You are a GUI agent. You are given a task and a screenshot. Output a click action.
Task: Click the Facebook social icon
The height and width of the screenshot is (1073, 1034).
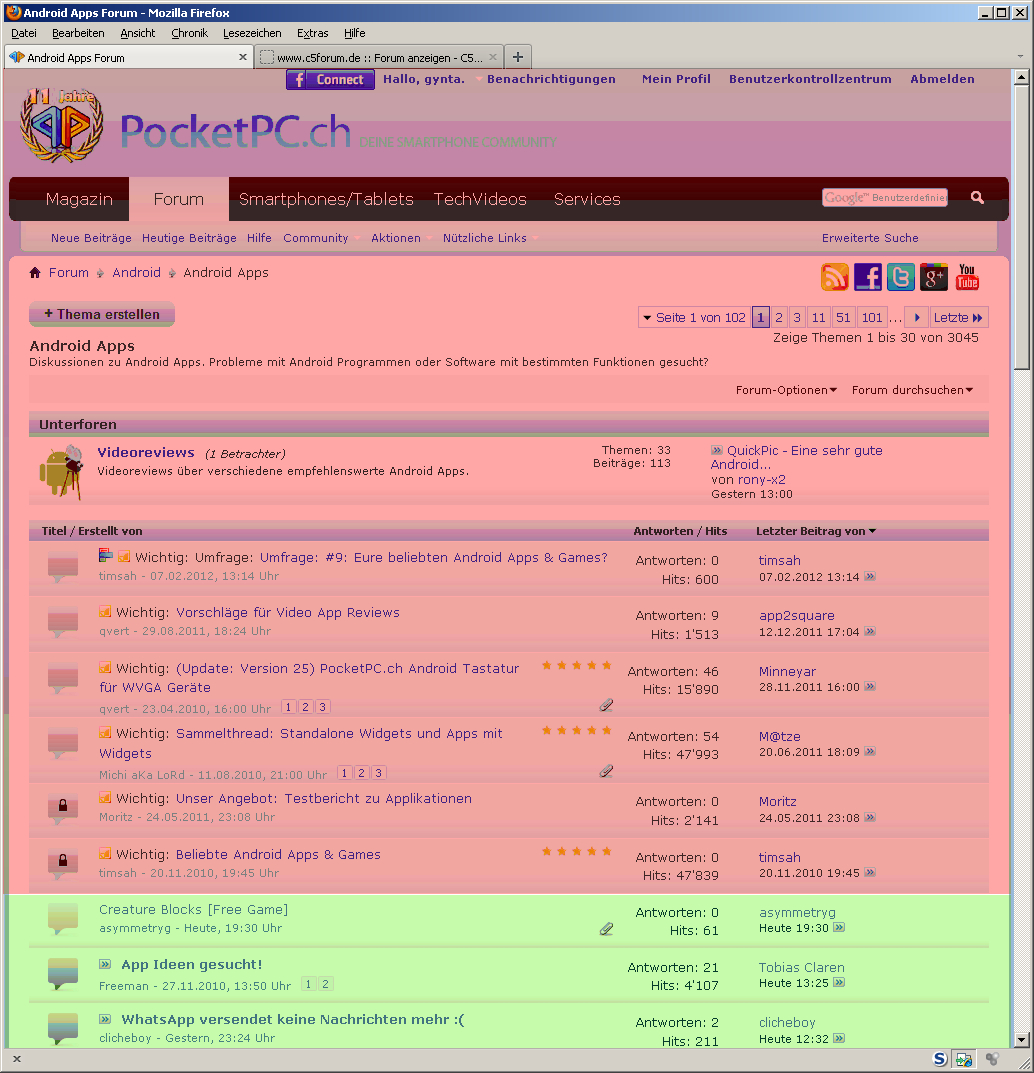(x=868, y=277)
